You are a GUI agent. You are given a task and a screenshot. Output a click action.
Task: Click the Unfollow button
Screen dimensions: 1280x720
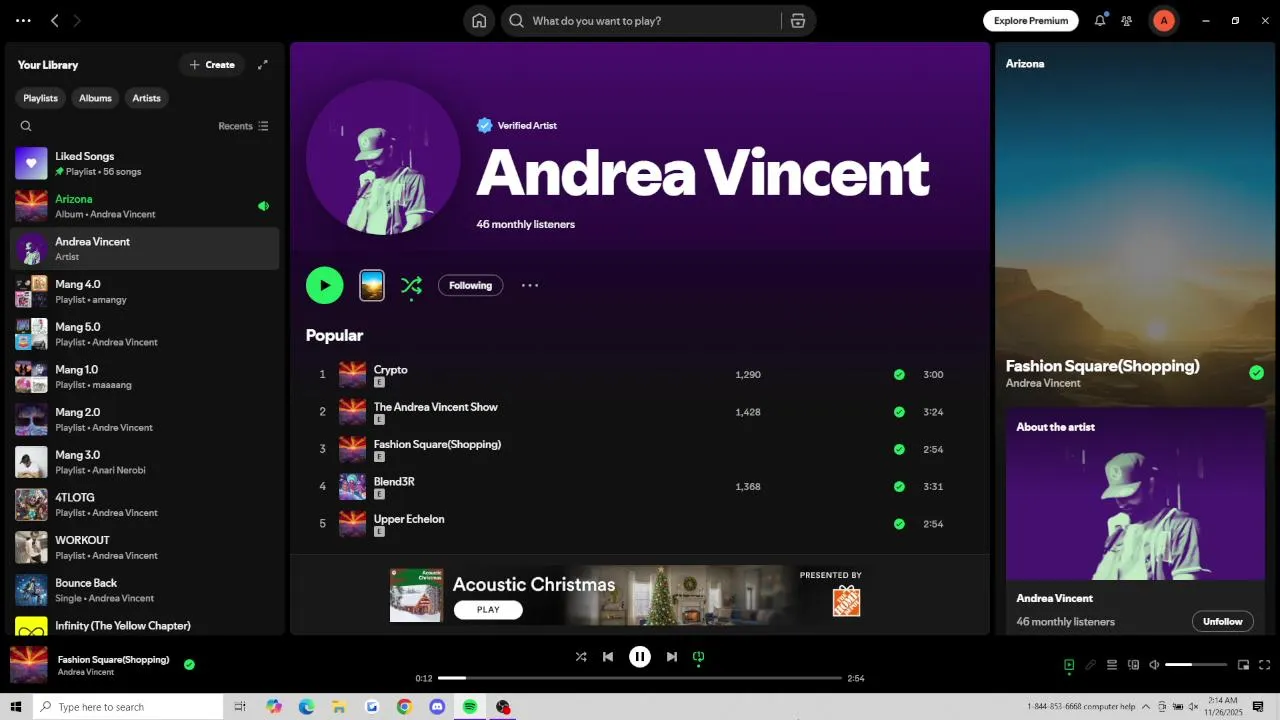coord(1223,622)
